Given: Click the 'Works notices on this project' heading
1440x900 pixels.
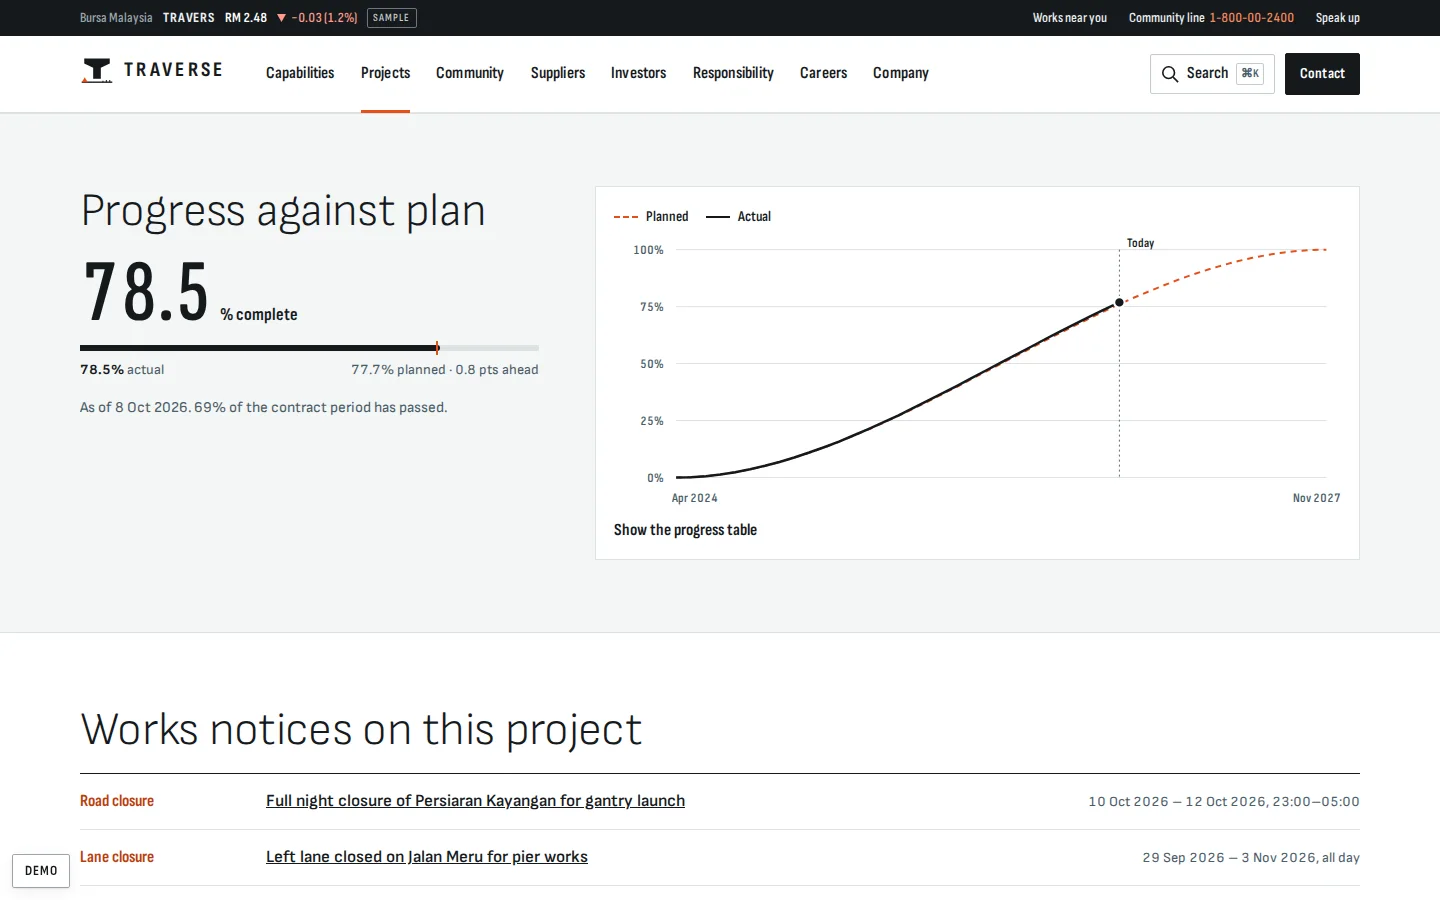Looking at the screenshot, I should [361, 730].
